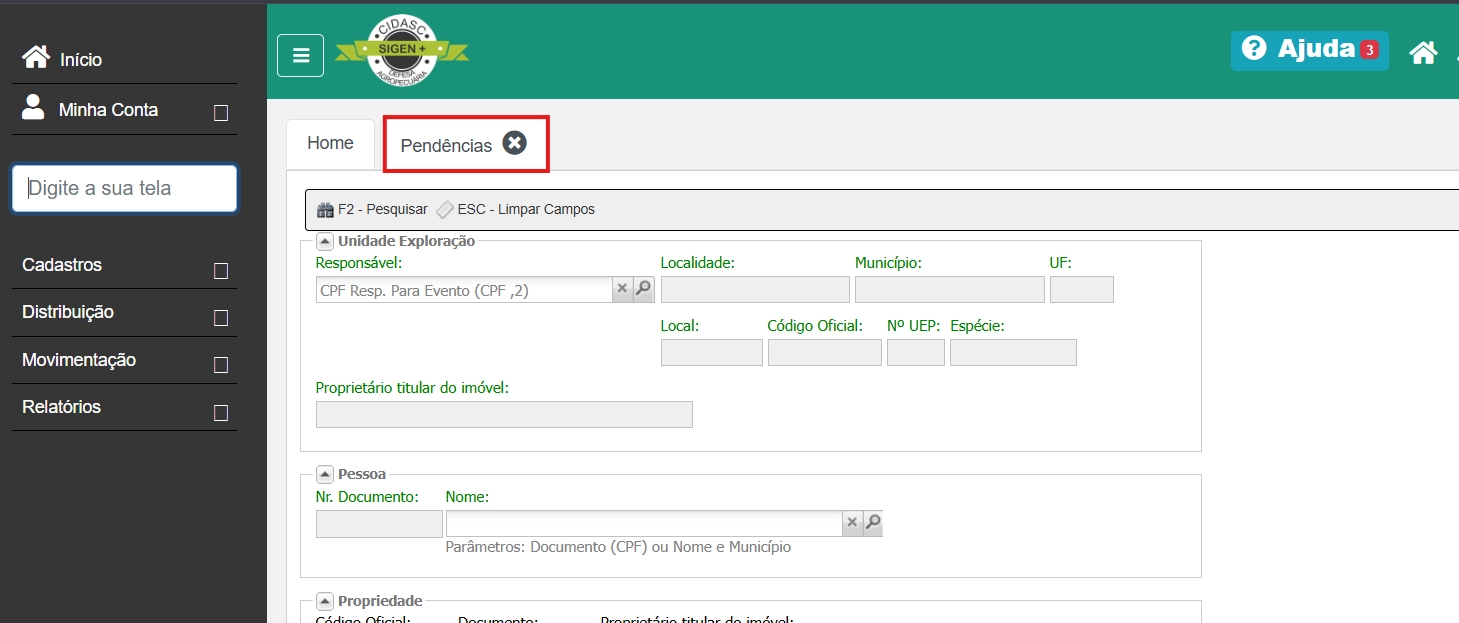The height and width of the screenshot is (623, 1459).
Task: Click the Digite a sua tela field
Action: pyautogui.click(x=124, y=188)
